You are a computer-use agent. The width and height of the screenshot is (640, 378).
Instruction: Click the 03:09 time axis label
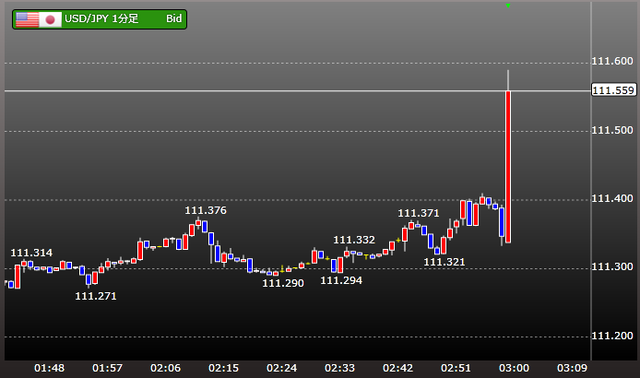click(572, 368)
